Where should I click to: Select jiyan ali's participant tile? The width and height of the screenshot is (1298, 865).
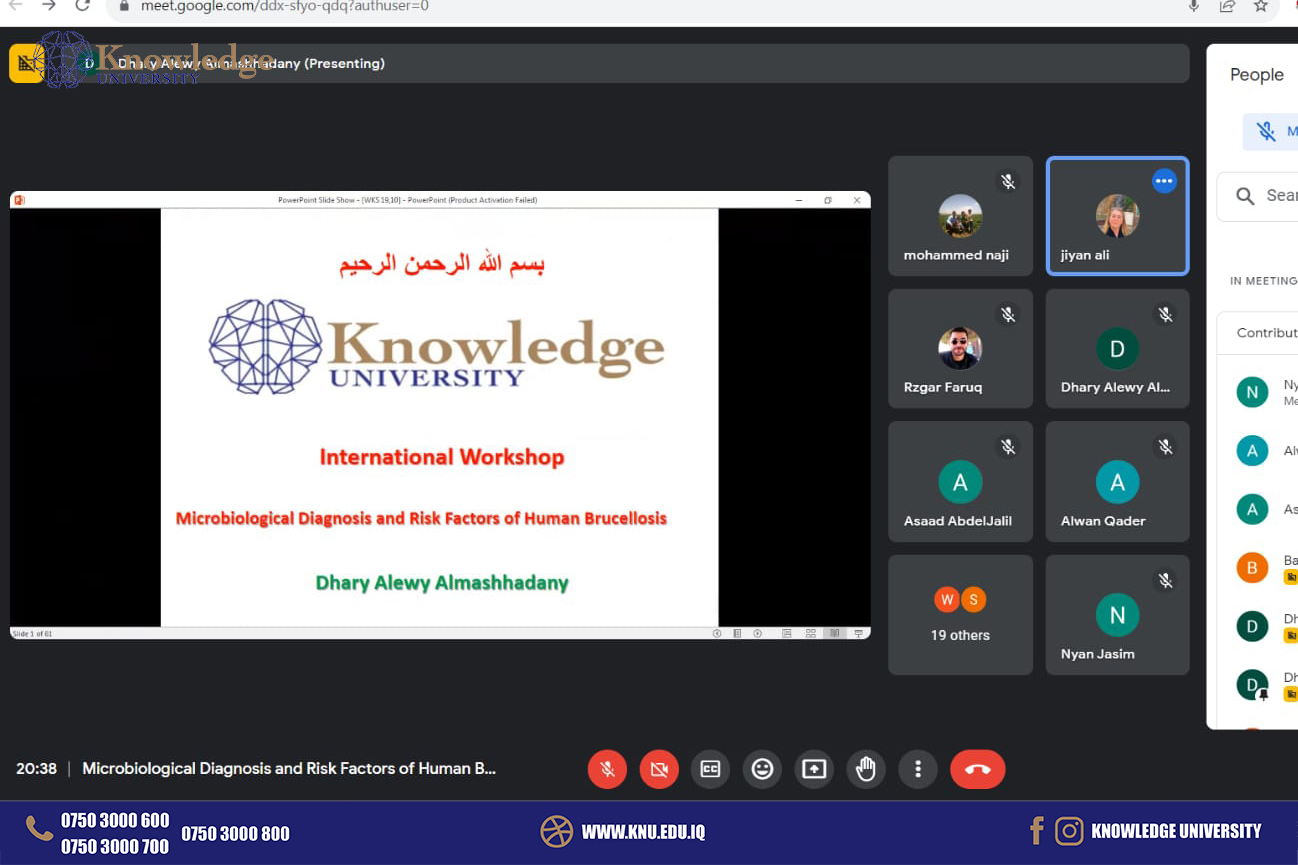coord(1117,215)
